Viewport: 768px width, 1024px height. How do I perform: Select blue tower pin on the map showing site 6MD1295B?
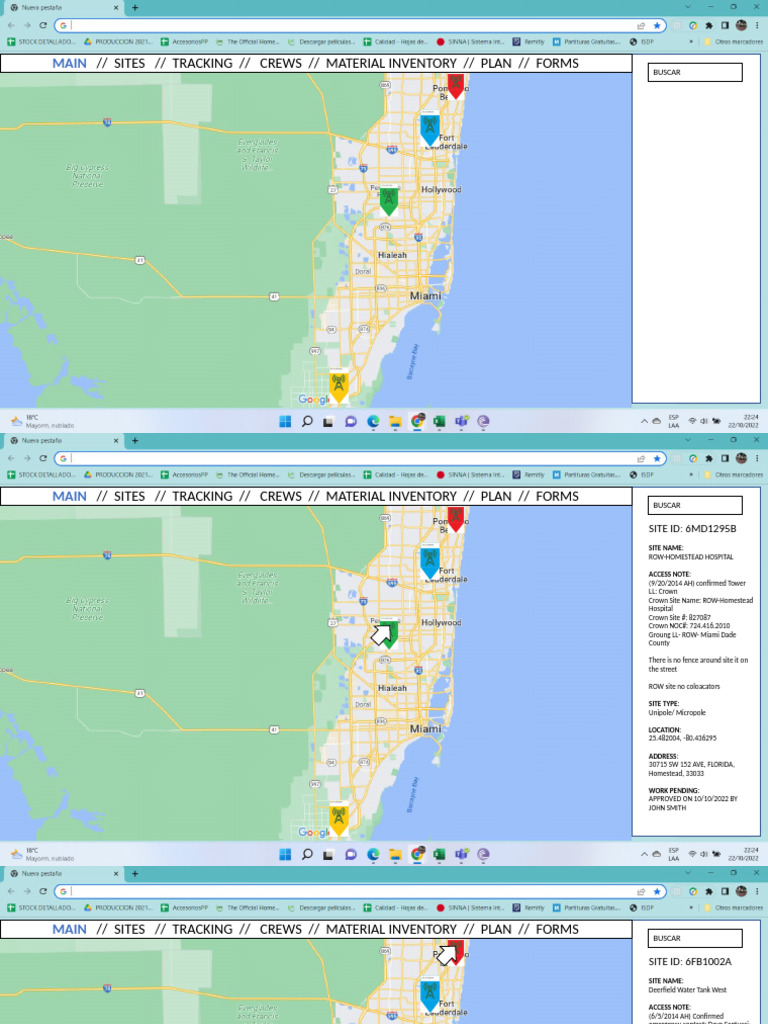430,564
